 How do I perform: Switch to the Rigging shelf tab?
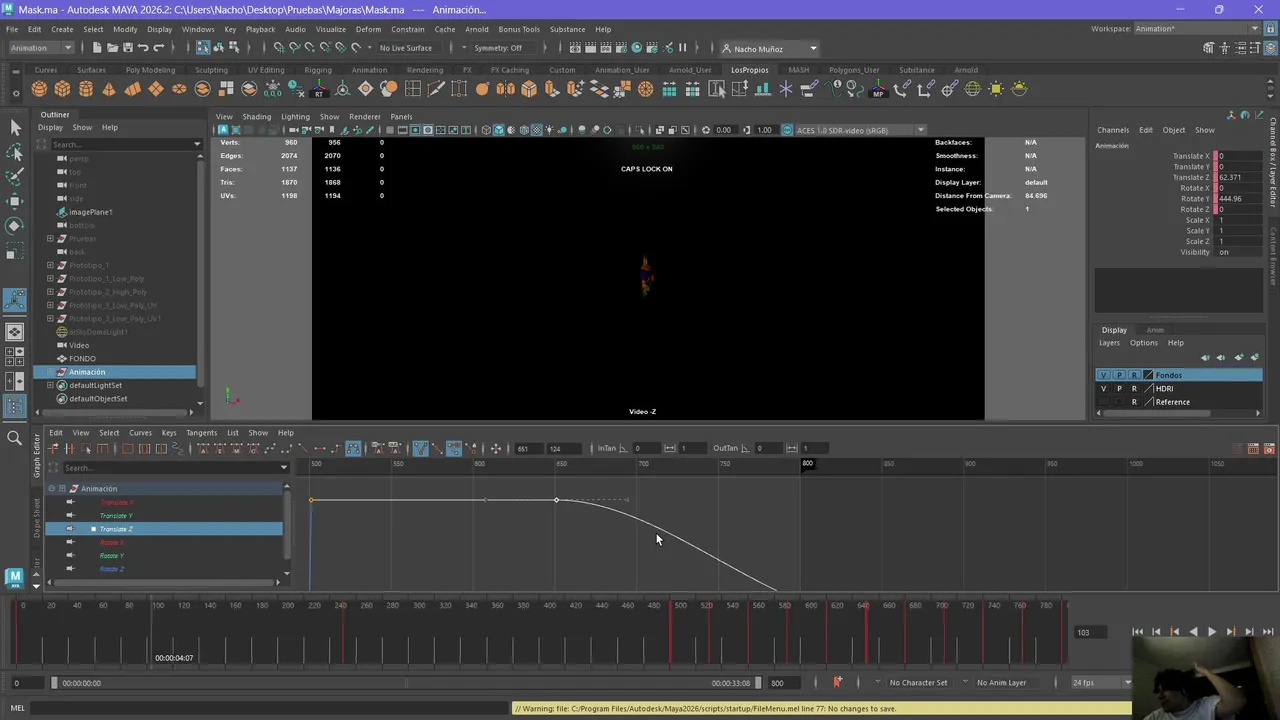tap(318, 70)
